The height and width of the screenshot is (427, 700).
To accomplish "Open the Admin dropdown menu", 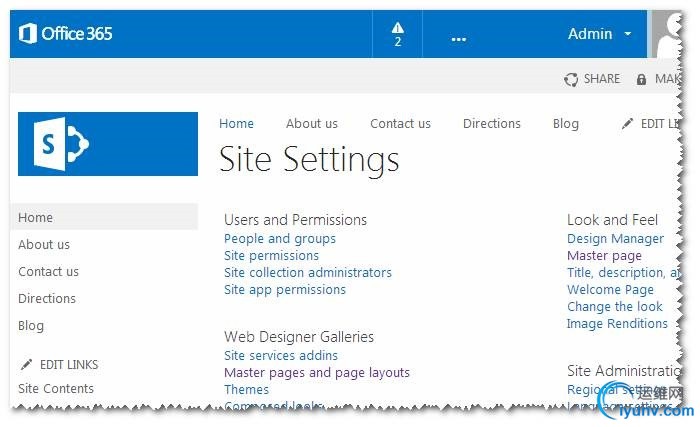I will pyautogui.click(x=599, y=34).
